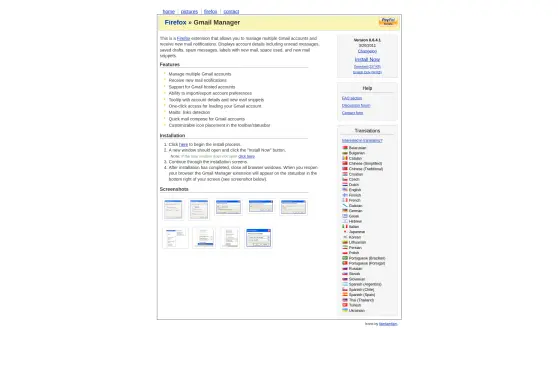
Task: Click the Lithuanian flag icon
Action: pos(345,242)
